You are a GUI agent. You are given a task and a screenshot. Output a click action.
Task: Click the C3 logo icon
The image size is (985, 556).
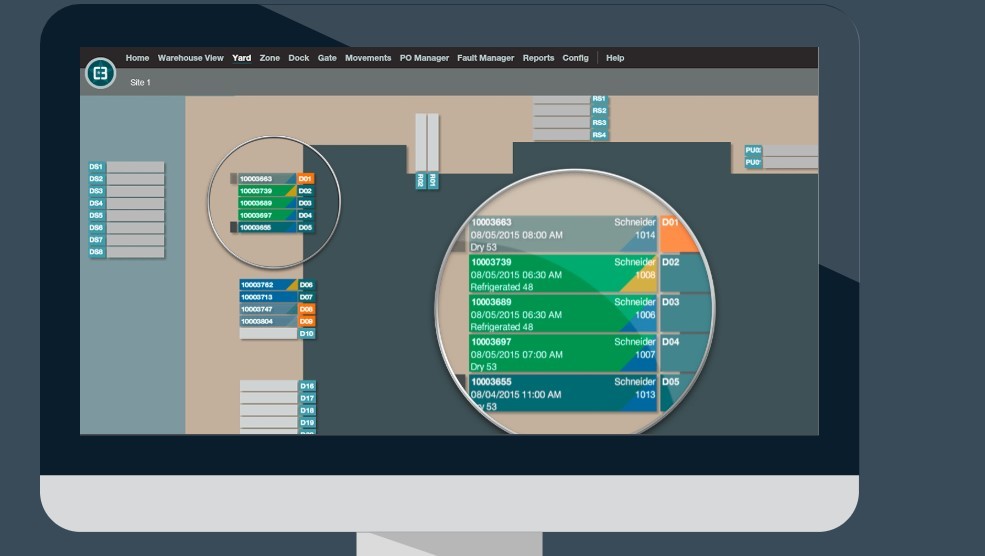coord(100,73)
